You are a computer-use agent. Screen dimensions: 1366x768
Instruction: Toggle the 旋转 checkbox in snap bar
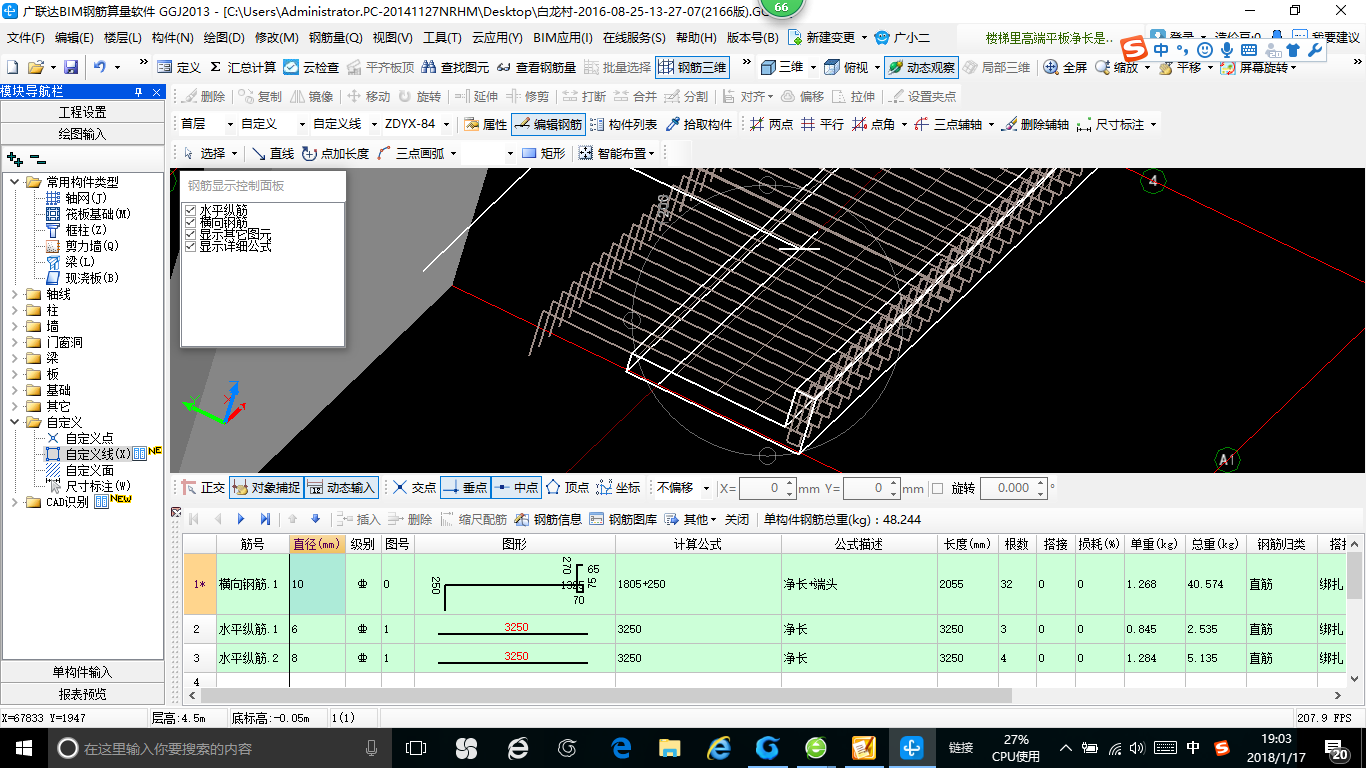point(938,488)
